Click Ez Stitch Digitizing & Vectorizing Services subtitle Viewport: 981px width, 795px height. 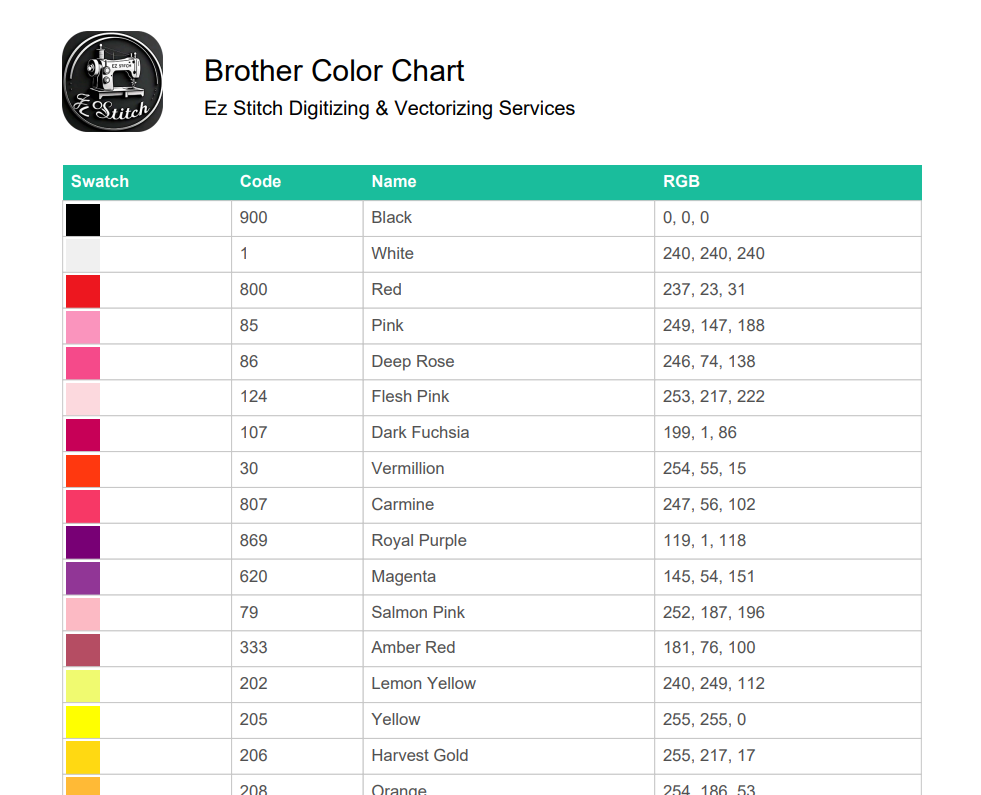coord(389,108)
